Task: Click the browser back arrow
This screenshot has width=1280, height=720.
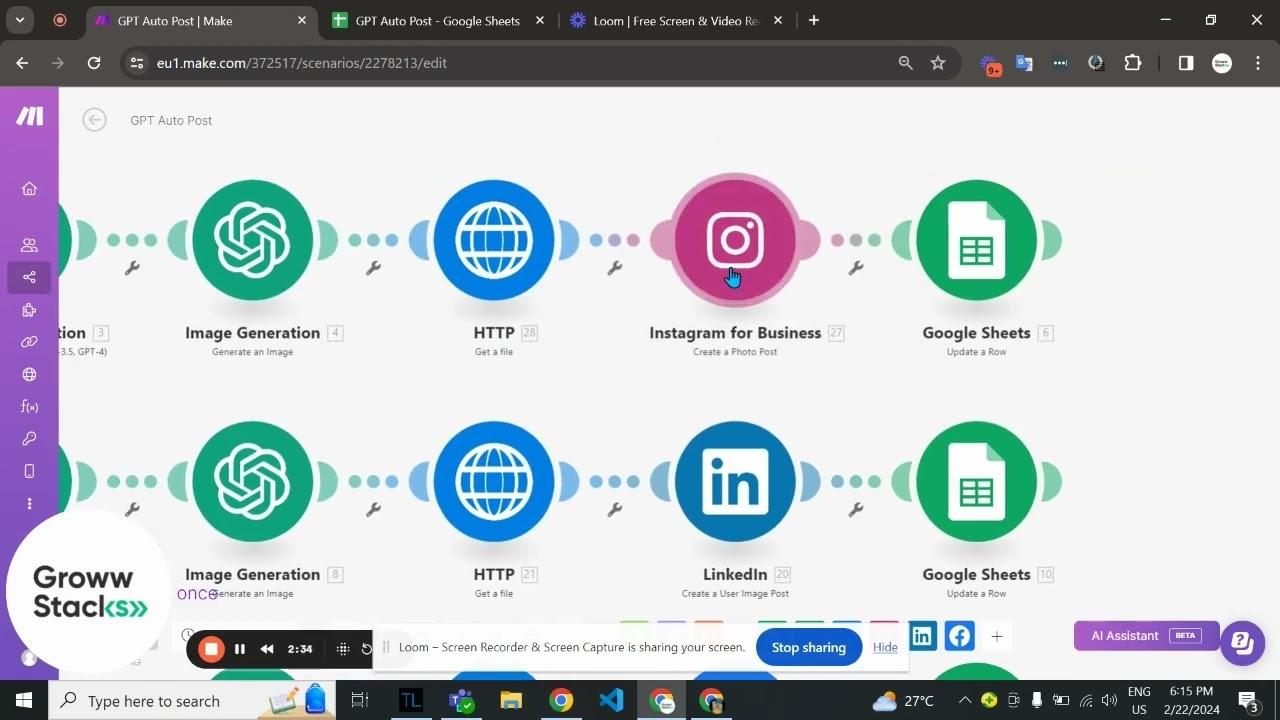Action: pos(22,63)
